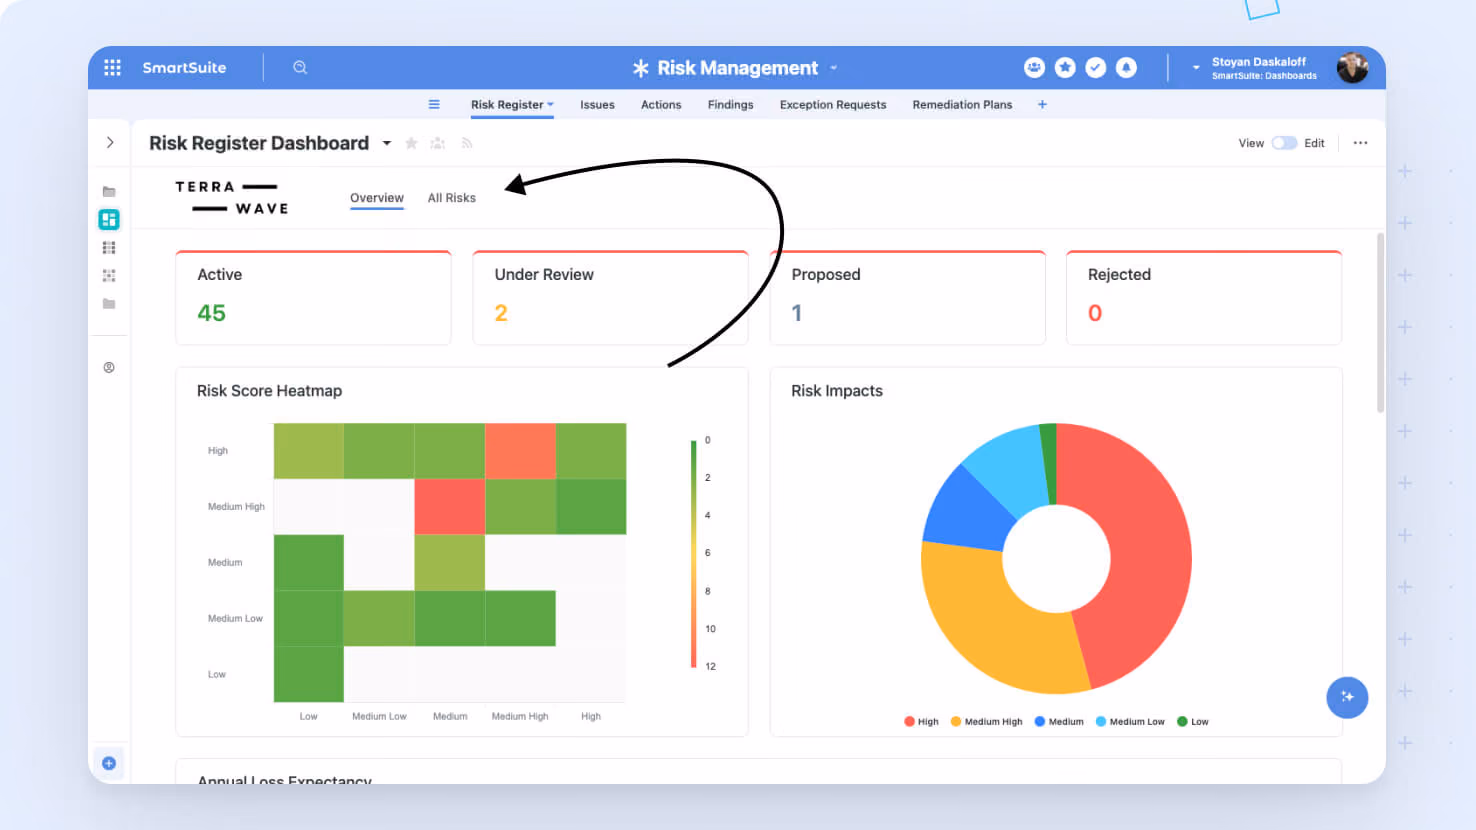Click the search magnifier icon
Screen dimensions: 1476x830
[300, 67]
